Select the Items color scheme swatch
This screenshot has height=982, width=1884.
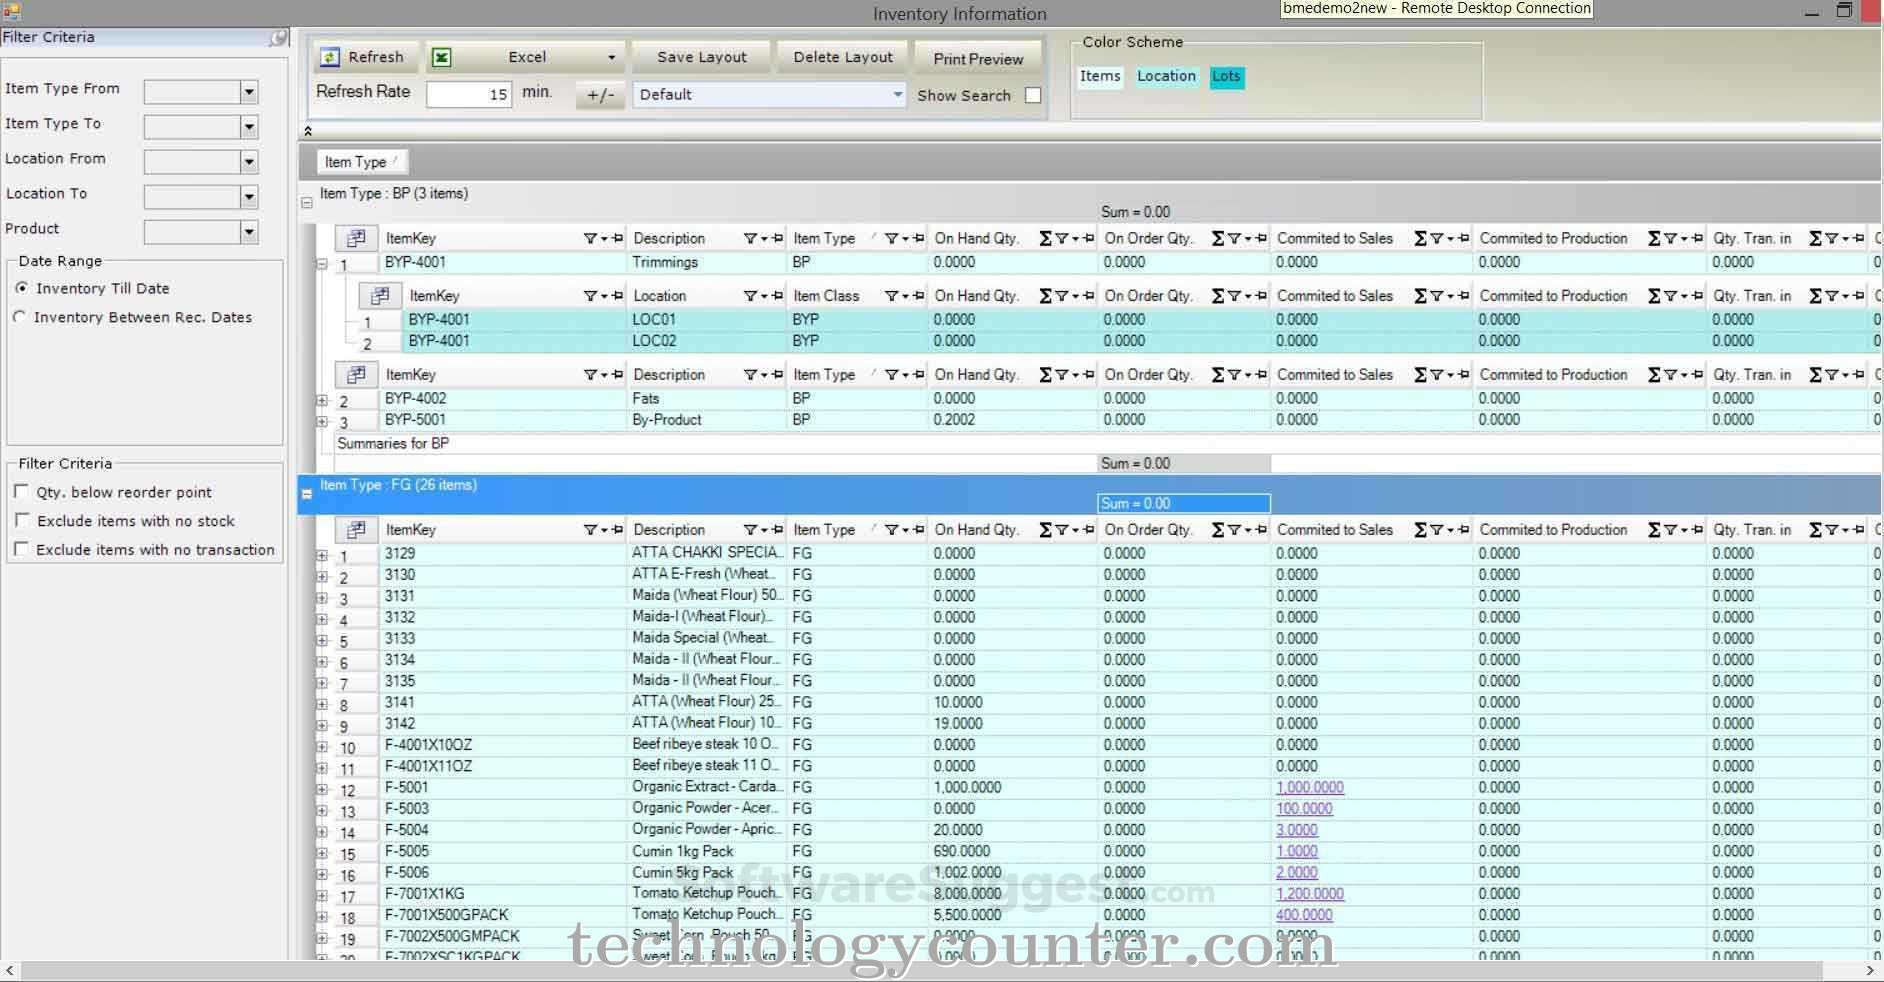click(1100, 76)
